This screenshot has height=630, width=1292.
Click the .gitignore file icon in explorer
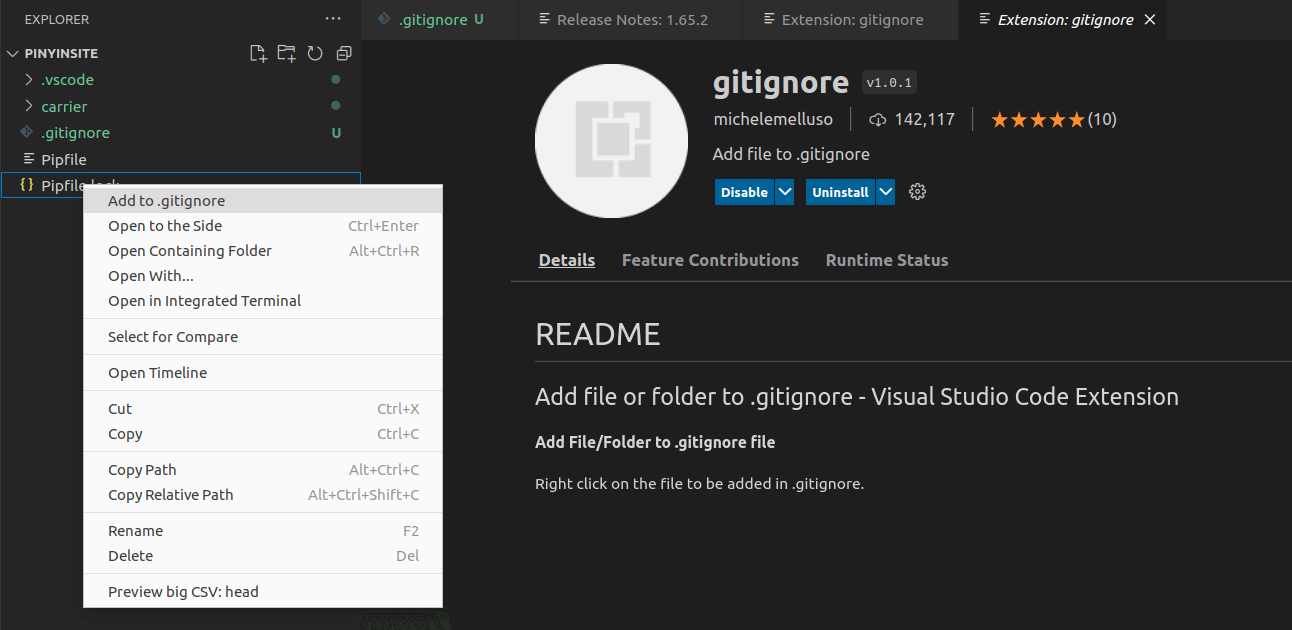(x=27, y=133)
